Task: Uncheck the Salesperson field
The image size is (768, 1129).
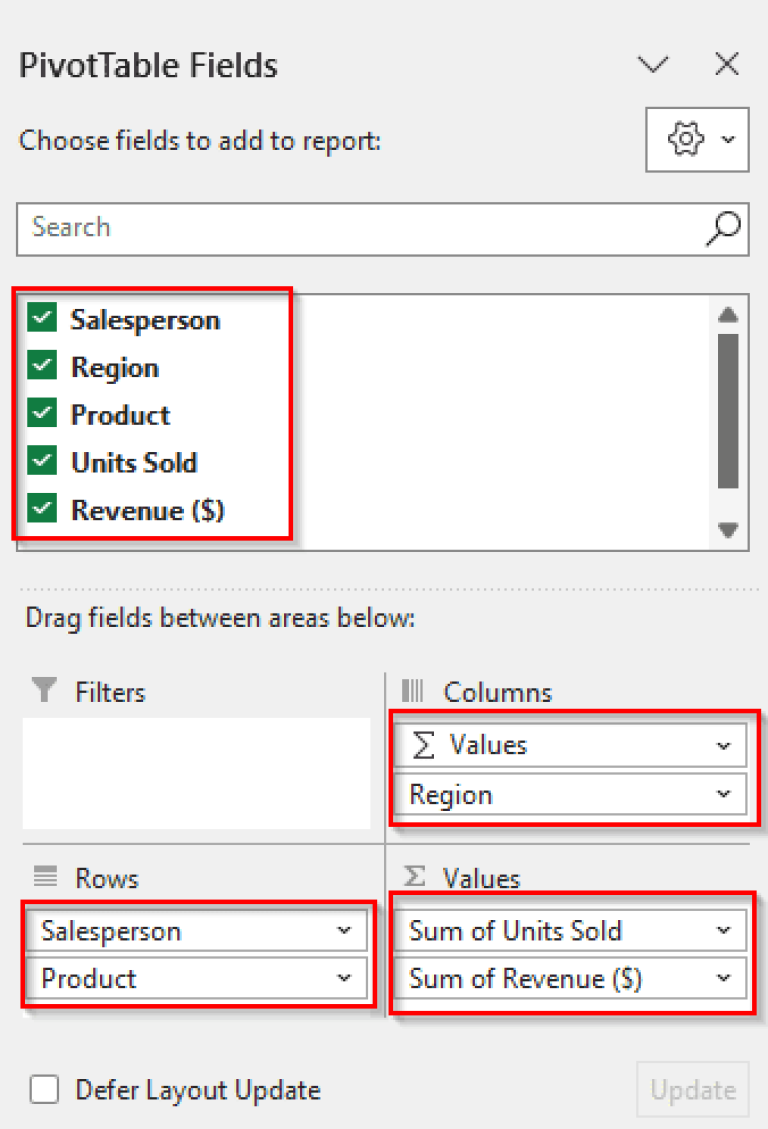Action: coord(42,318)
